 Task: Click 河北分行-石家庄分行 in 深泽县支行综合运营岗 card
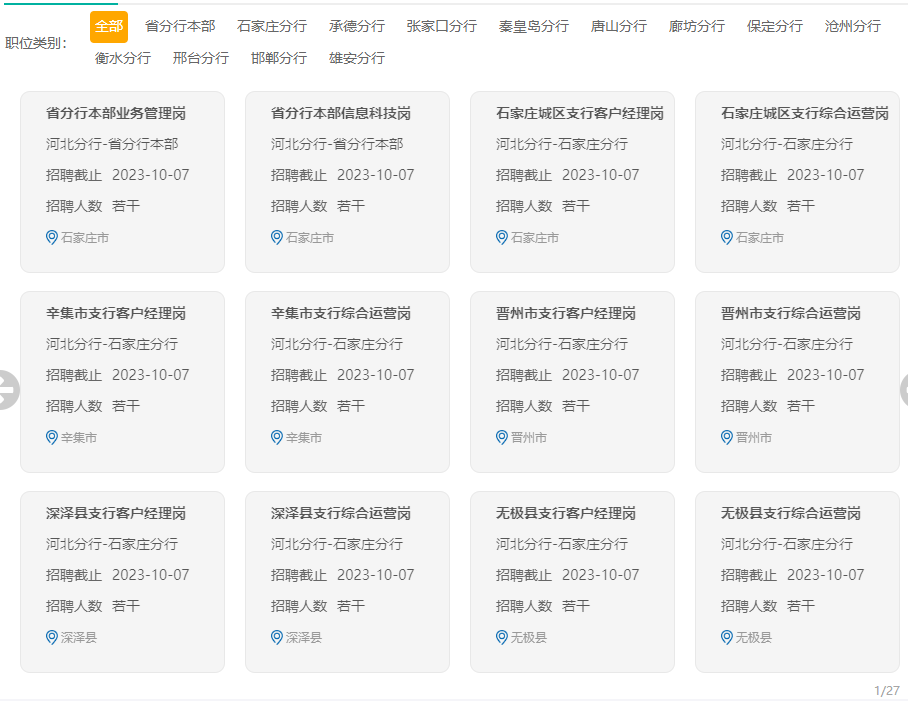[x=337, y=544]
